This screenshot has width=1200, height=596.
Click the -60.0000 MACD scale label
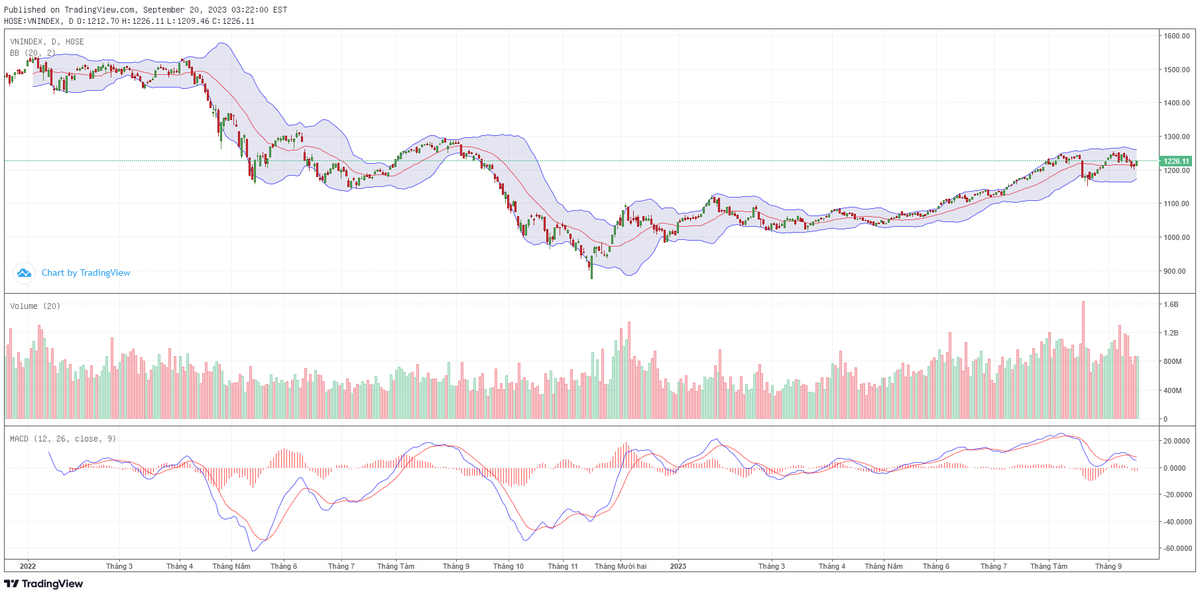coord(1176,549)
